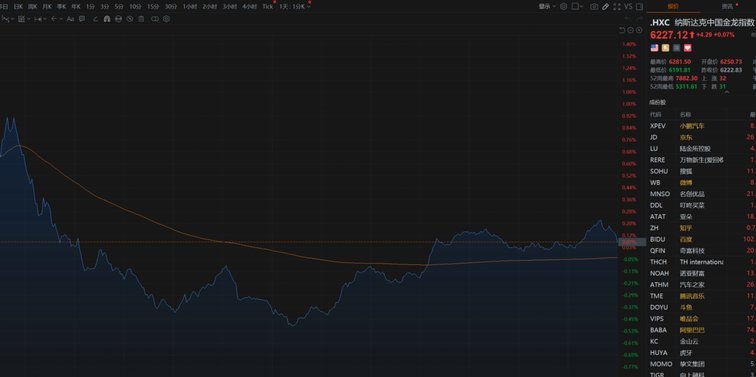Click the current price marker on axis
Image resolution: width=756 pixels, height=377 pixels.
[632, 242]
